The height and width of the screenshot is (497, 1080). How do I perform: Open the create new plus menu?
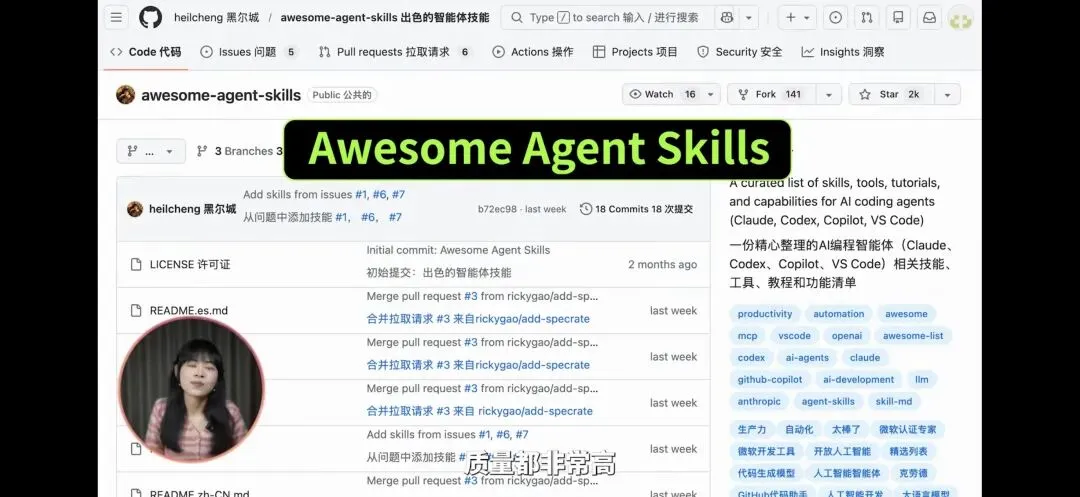pyautogui.click(x=798, y=17)
